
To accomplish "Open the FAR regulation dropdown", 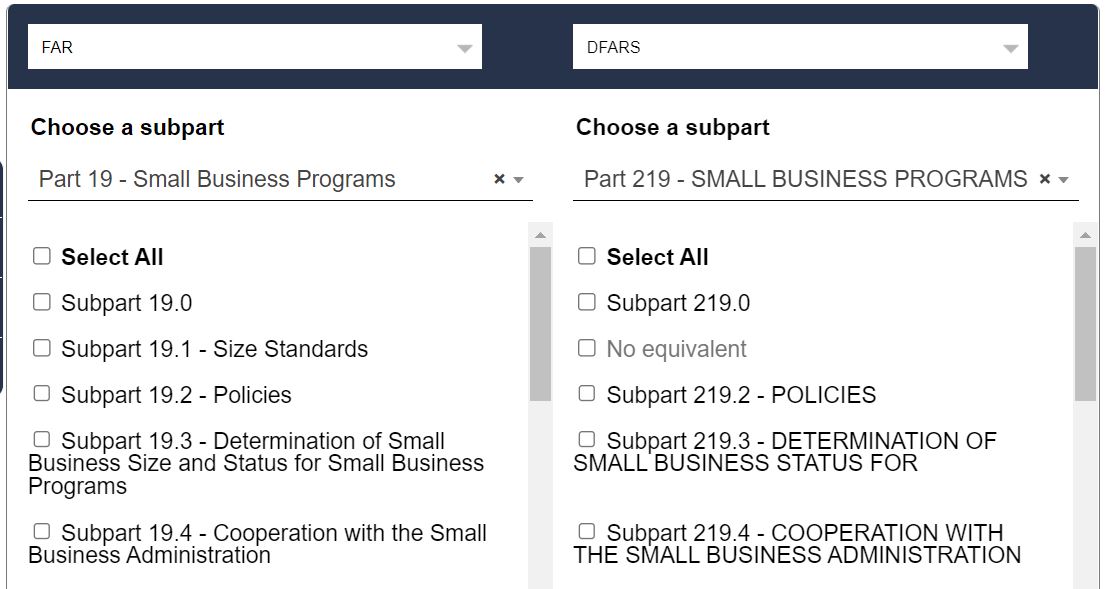I will [x=254, y=47].
